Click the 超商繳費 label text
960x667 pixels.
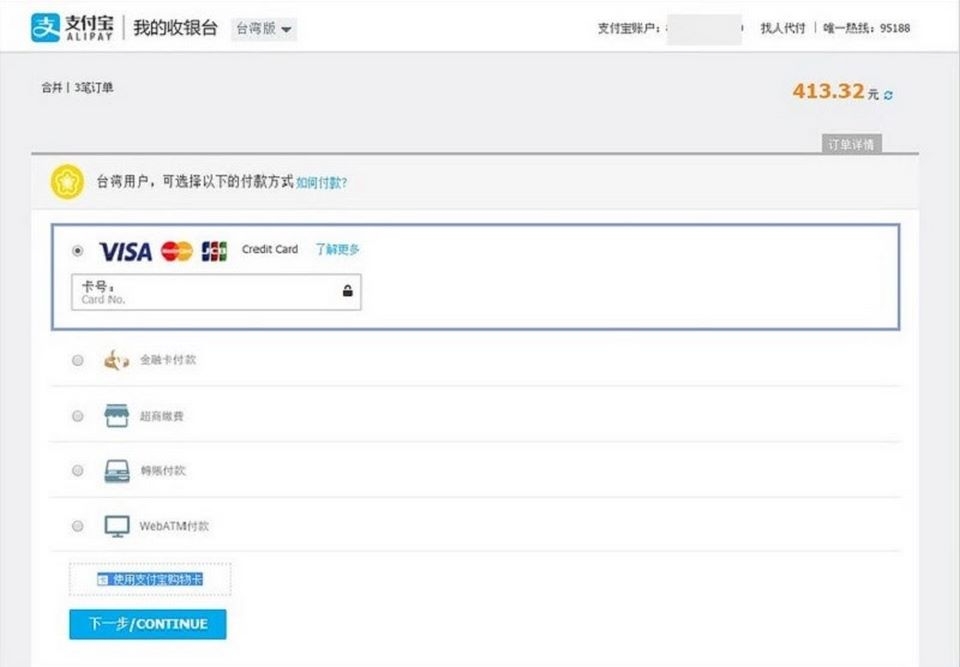tap(162, 416)
